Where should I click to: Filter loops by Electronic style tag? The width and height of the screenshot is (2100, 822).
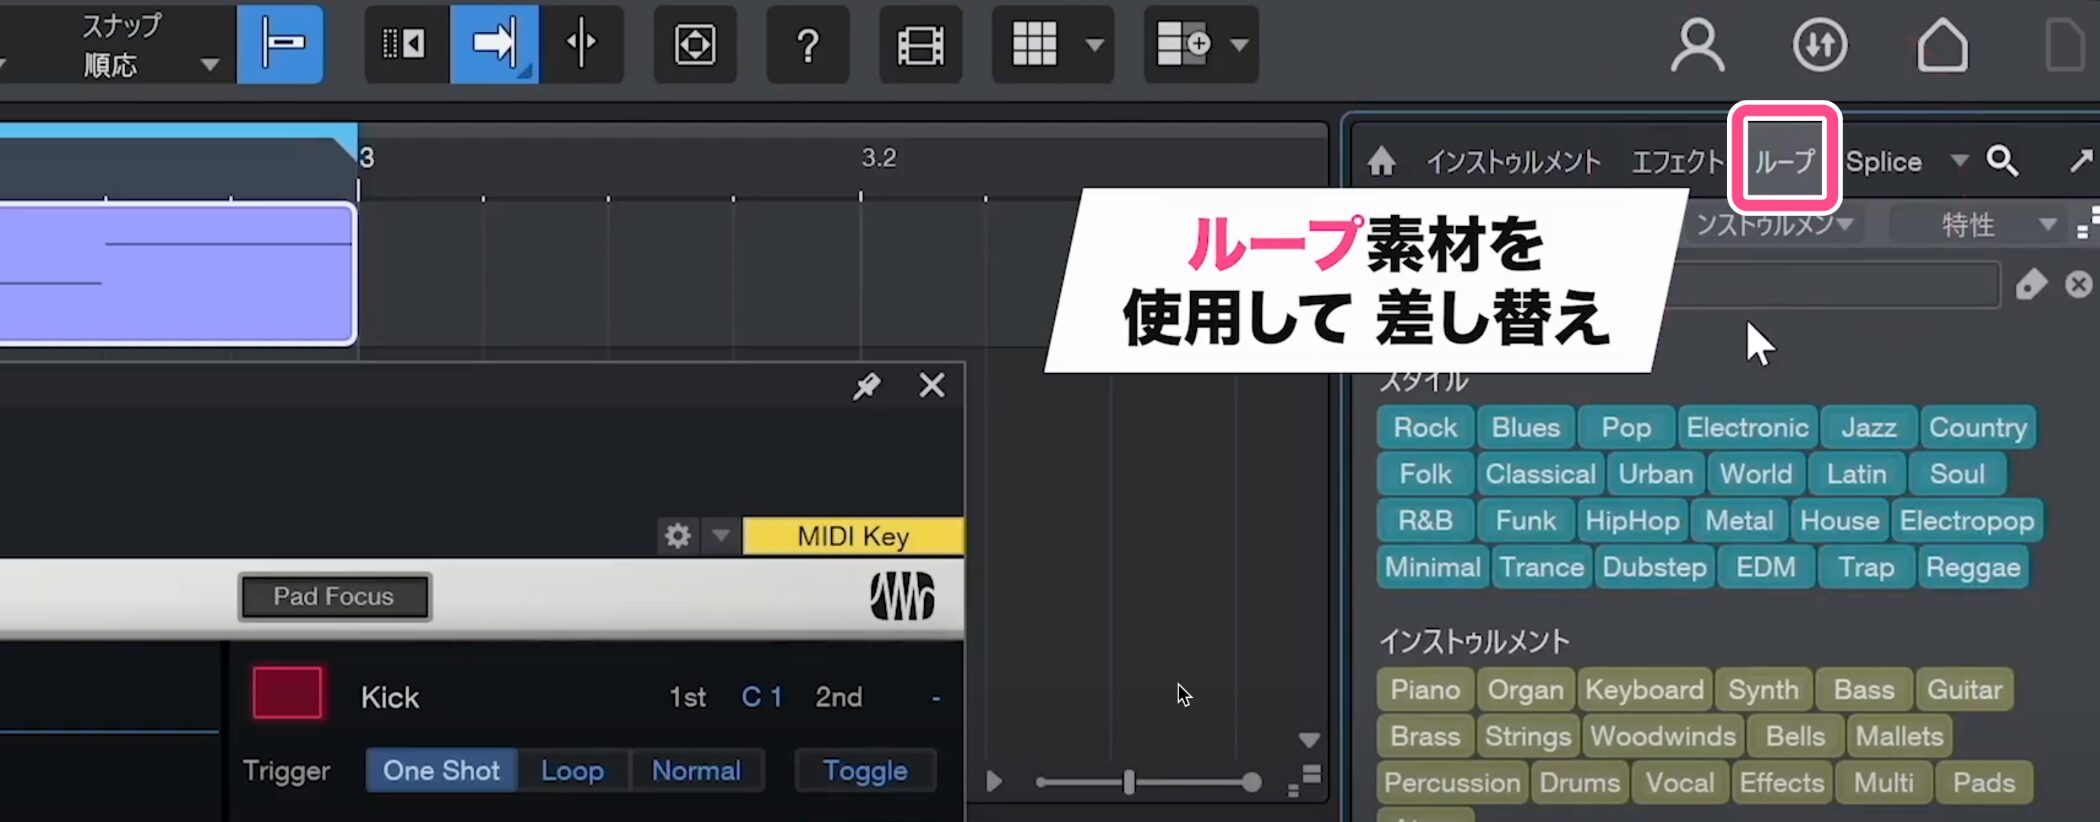1747,427
